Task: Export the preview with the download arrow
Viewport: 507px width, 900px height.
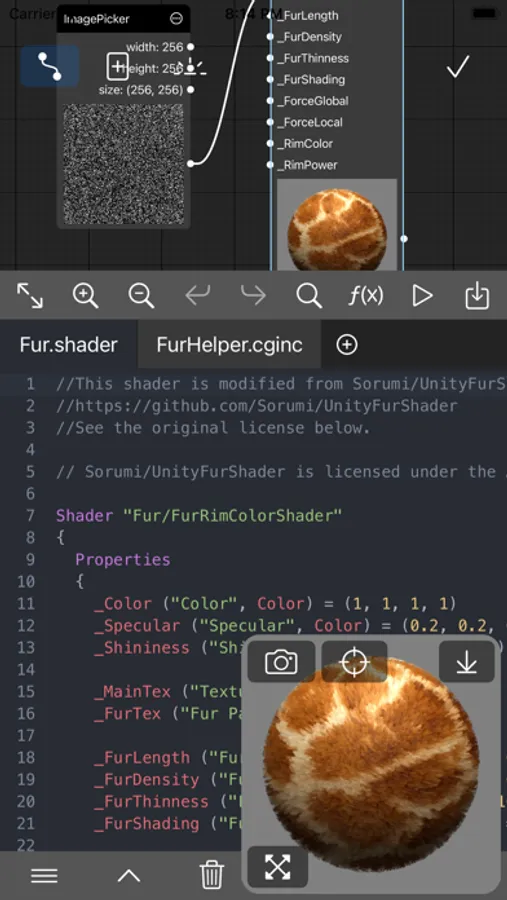Action: tap(466, 662)
